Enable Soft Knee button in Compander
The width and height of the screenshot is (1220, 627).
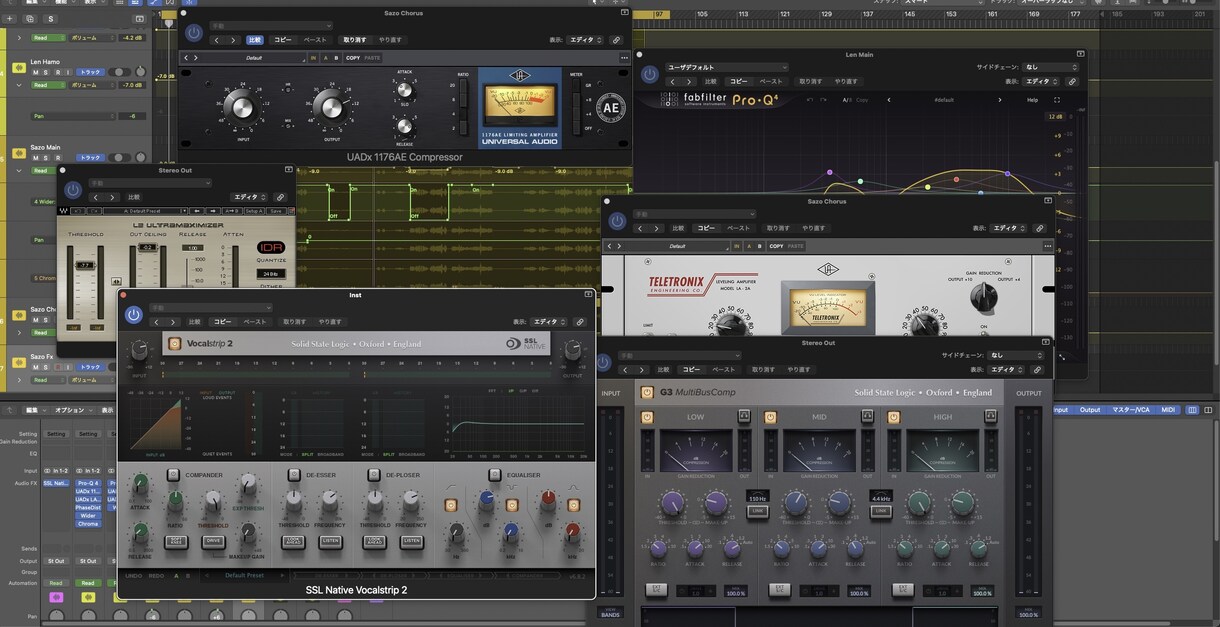tap(176, 541)
